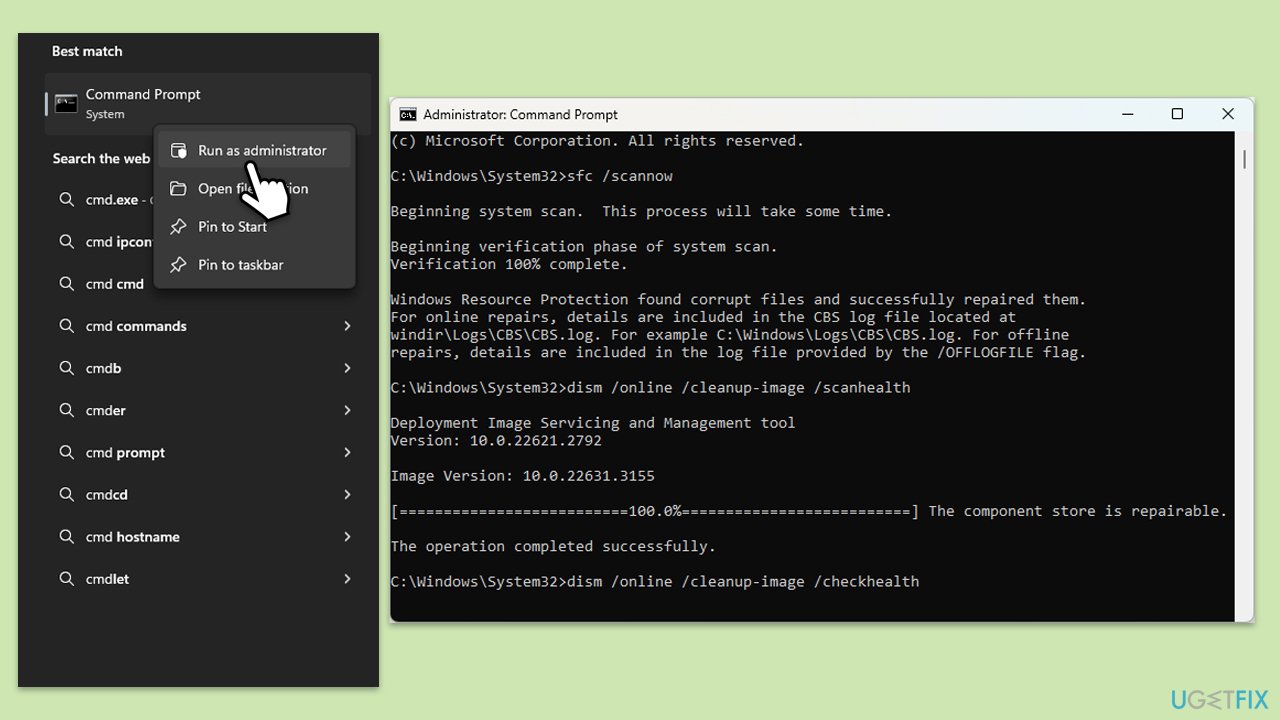Click the search icon beside cmdlet
1280x720 pixels.
click(x=67, y=578)
